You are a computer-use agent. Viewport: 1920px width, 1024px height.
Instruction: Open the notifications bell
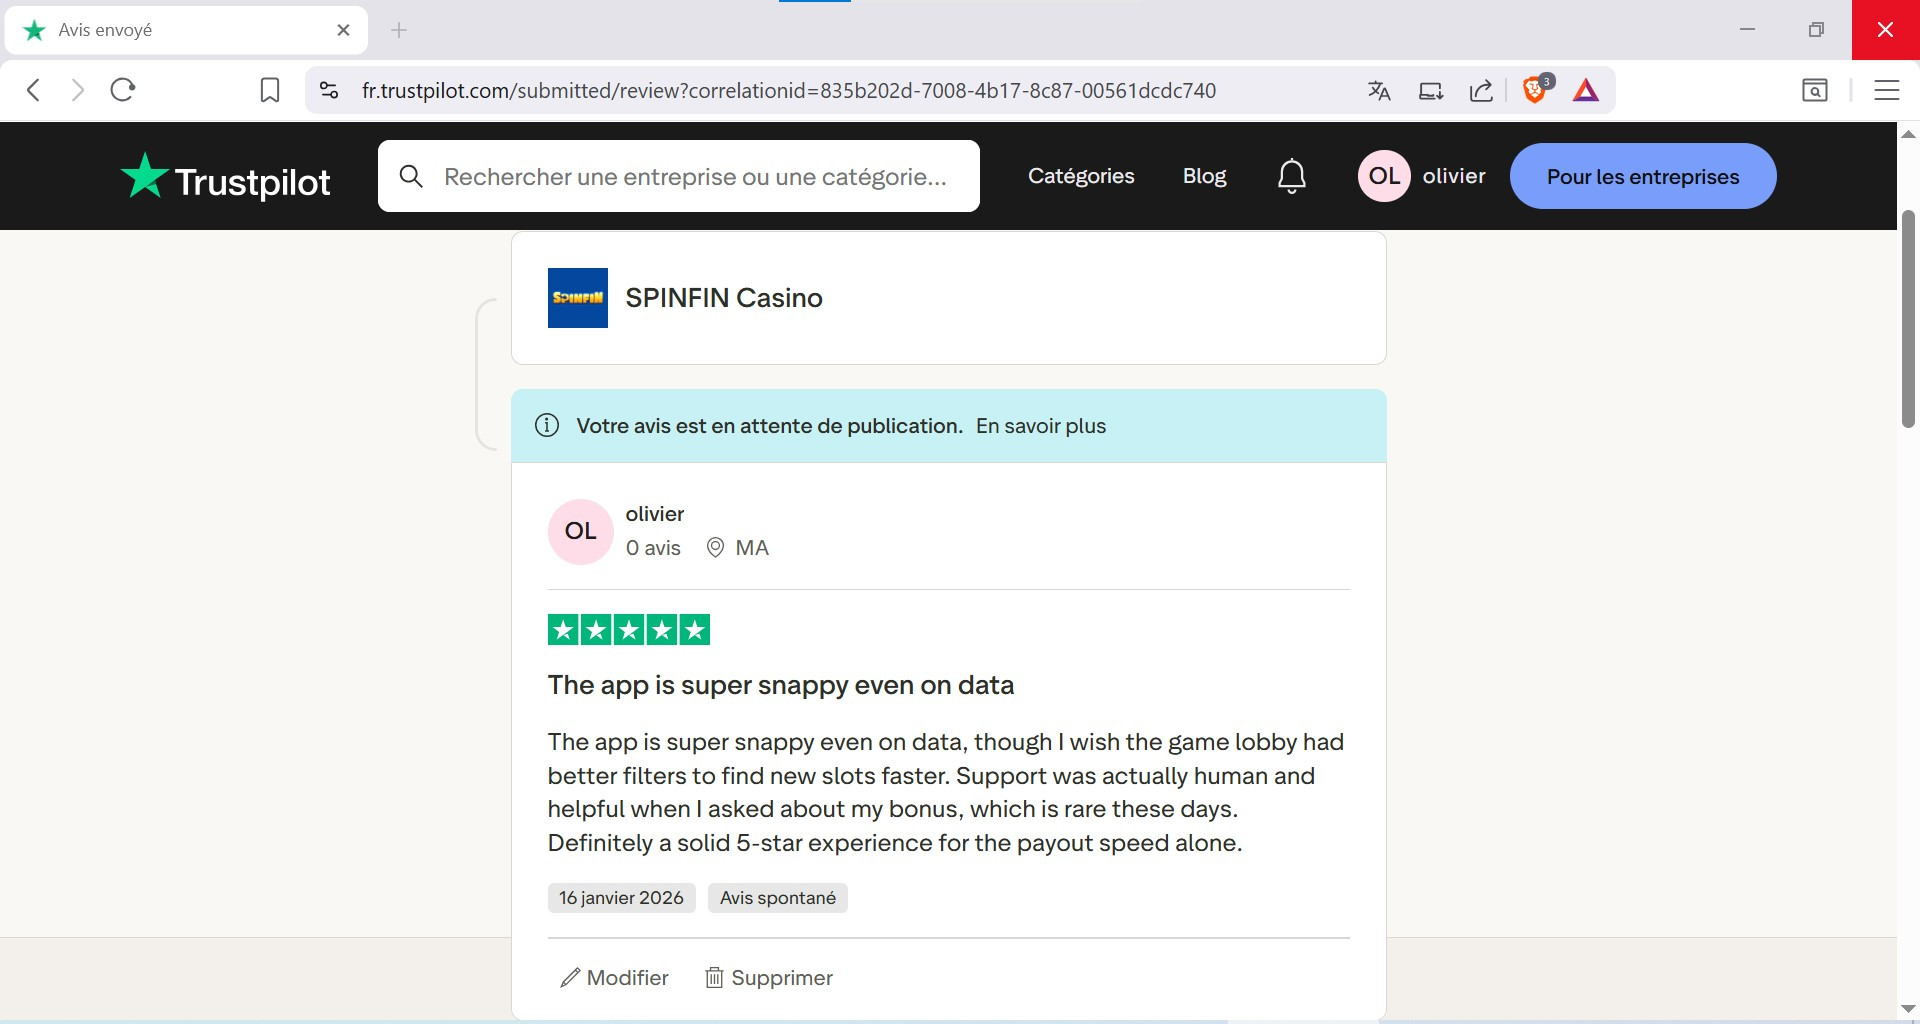(x=1292, y=176)
